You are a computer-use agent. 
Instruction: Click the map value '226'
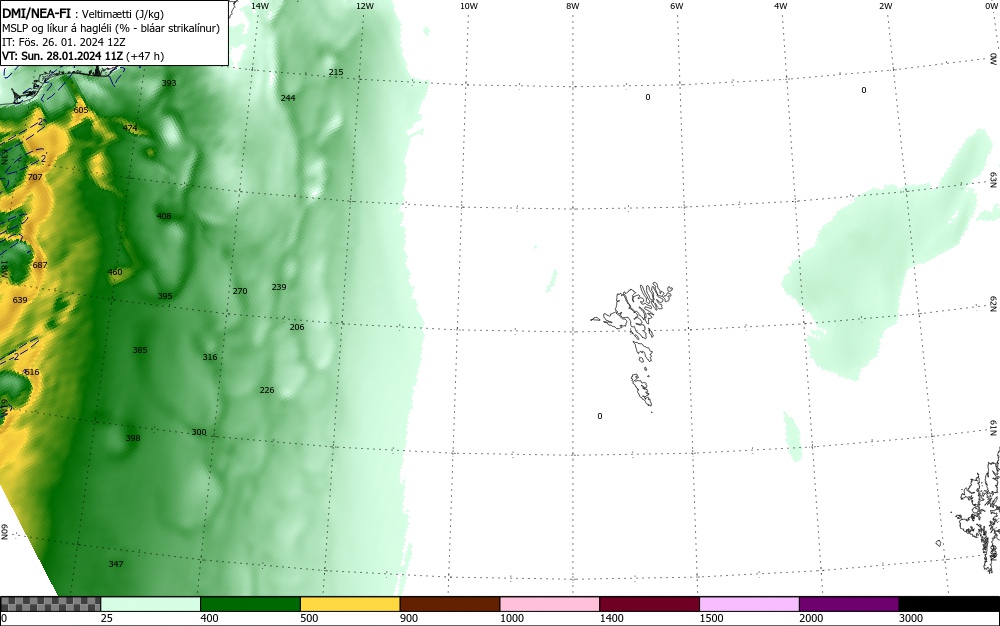[267, 390]
